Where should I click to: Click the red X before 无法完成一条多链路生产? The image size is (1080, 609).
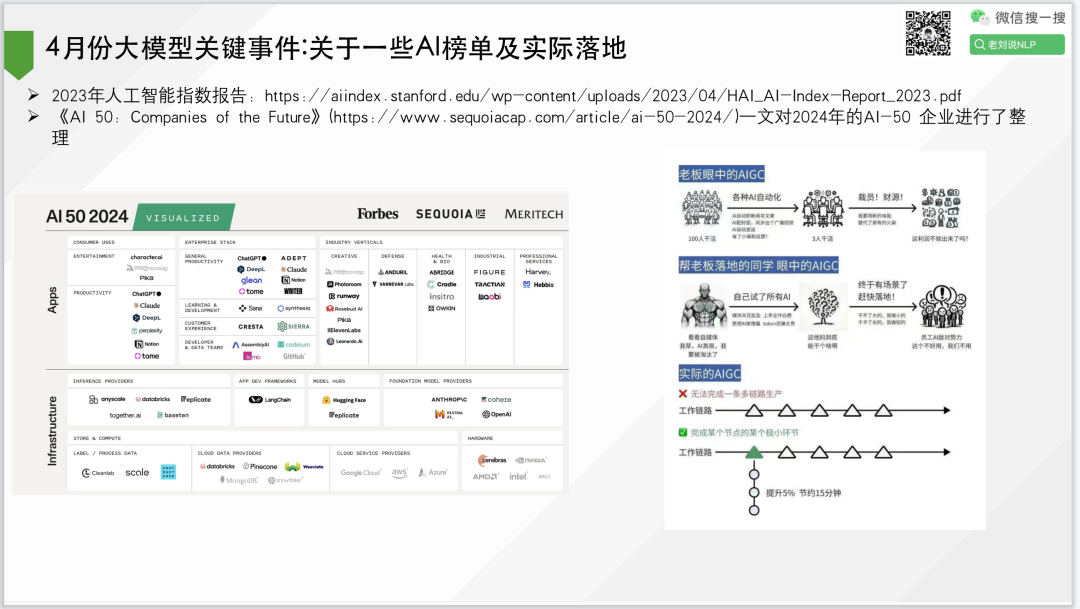pyautogui.click(x=683, y=394)
